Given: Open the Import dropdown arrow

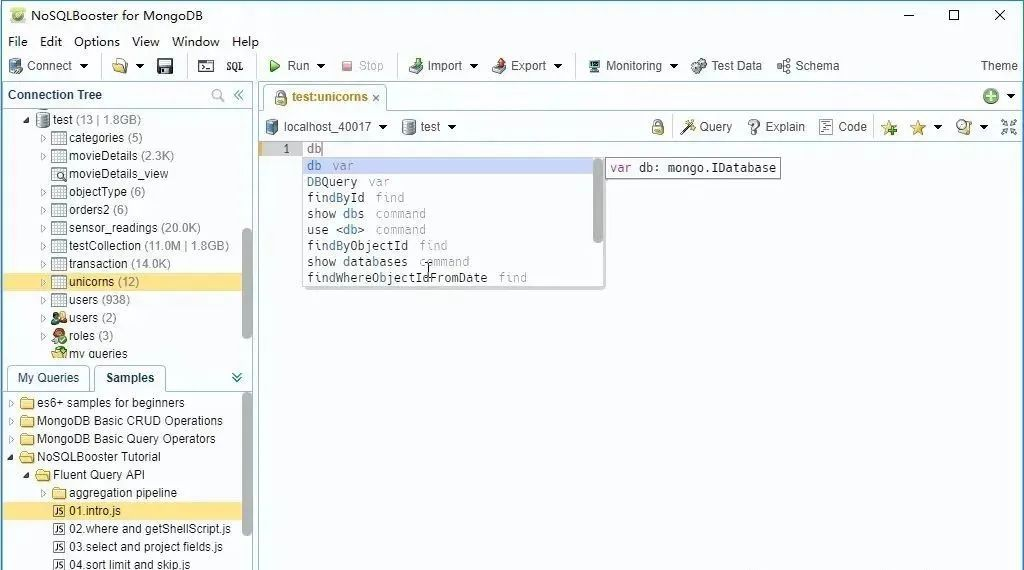Looking at the screenshot, I should 474,66.
